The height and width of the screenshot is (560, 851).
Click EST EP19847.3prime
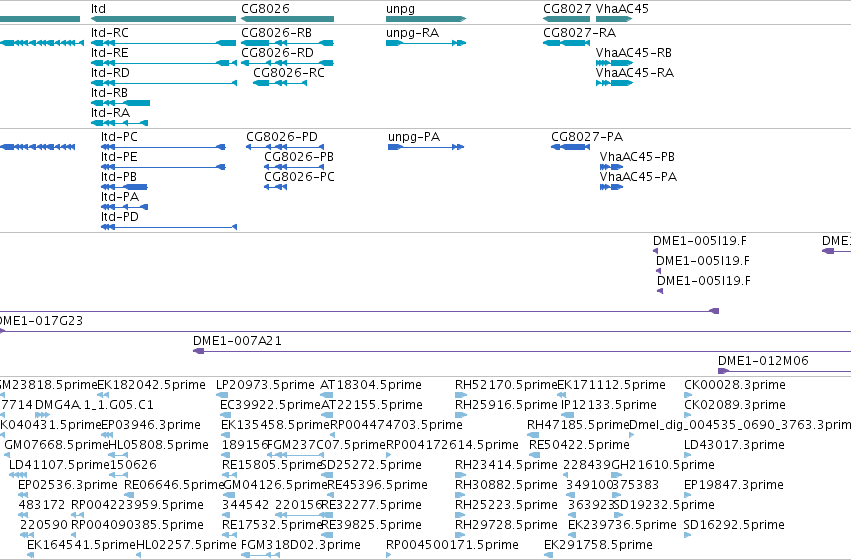click(734, 486)
